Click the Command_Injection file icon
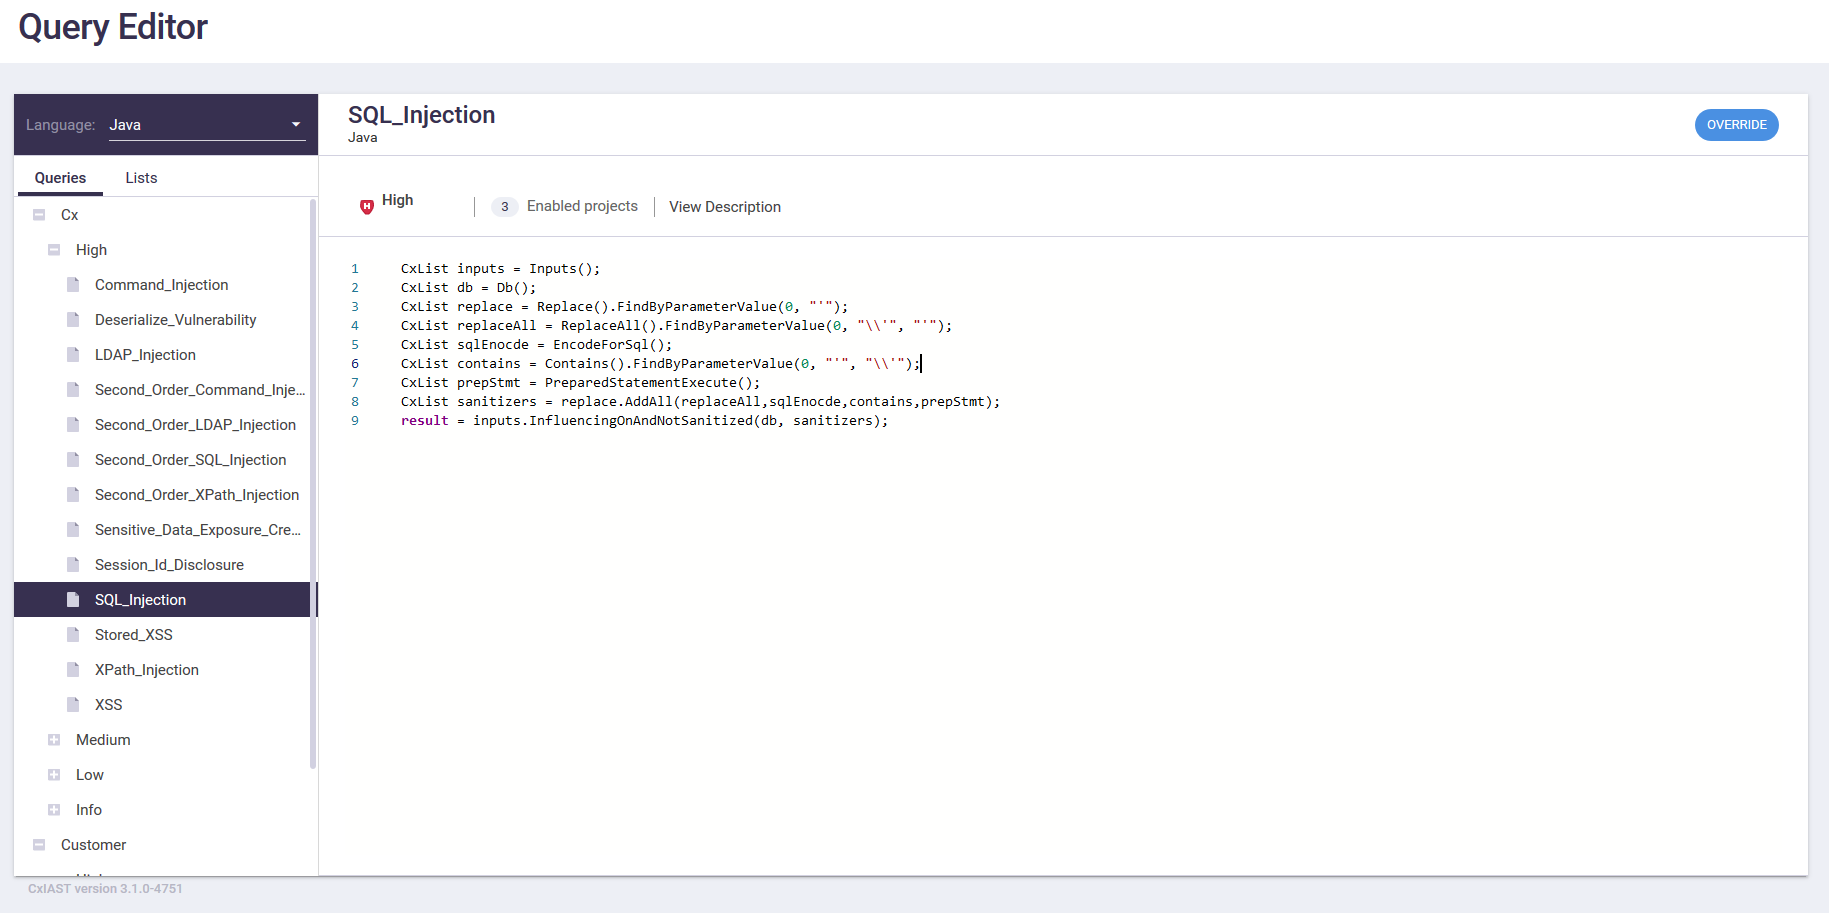Screen dimensions: 1829x913 click(x=73, y=285)
